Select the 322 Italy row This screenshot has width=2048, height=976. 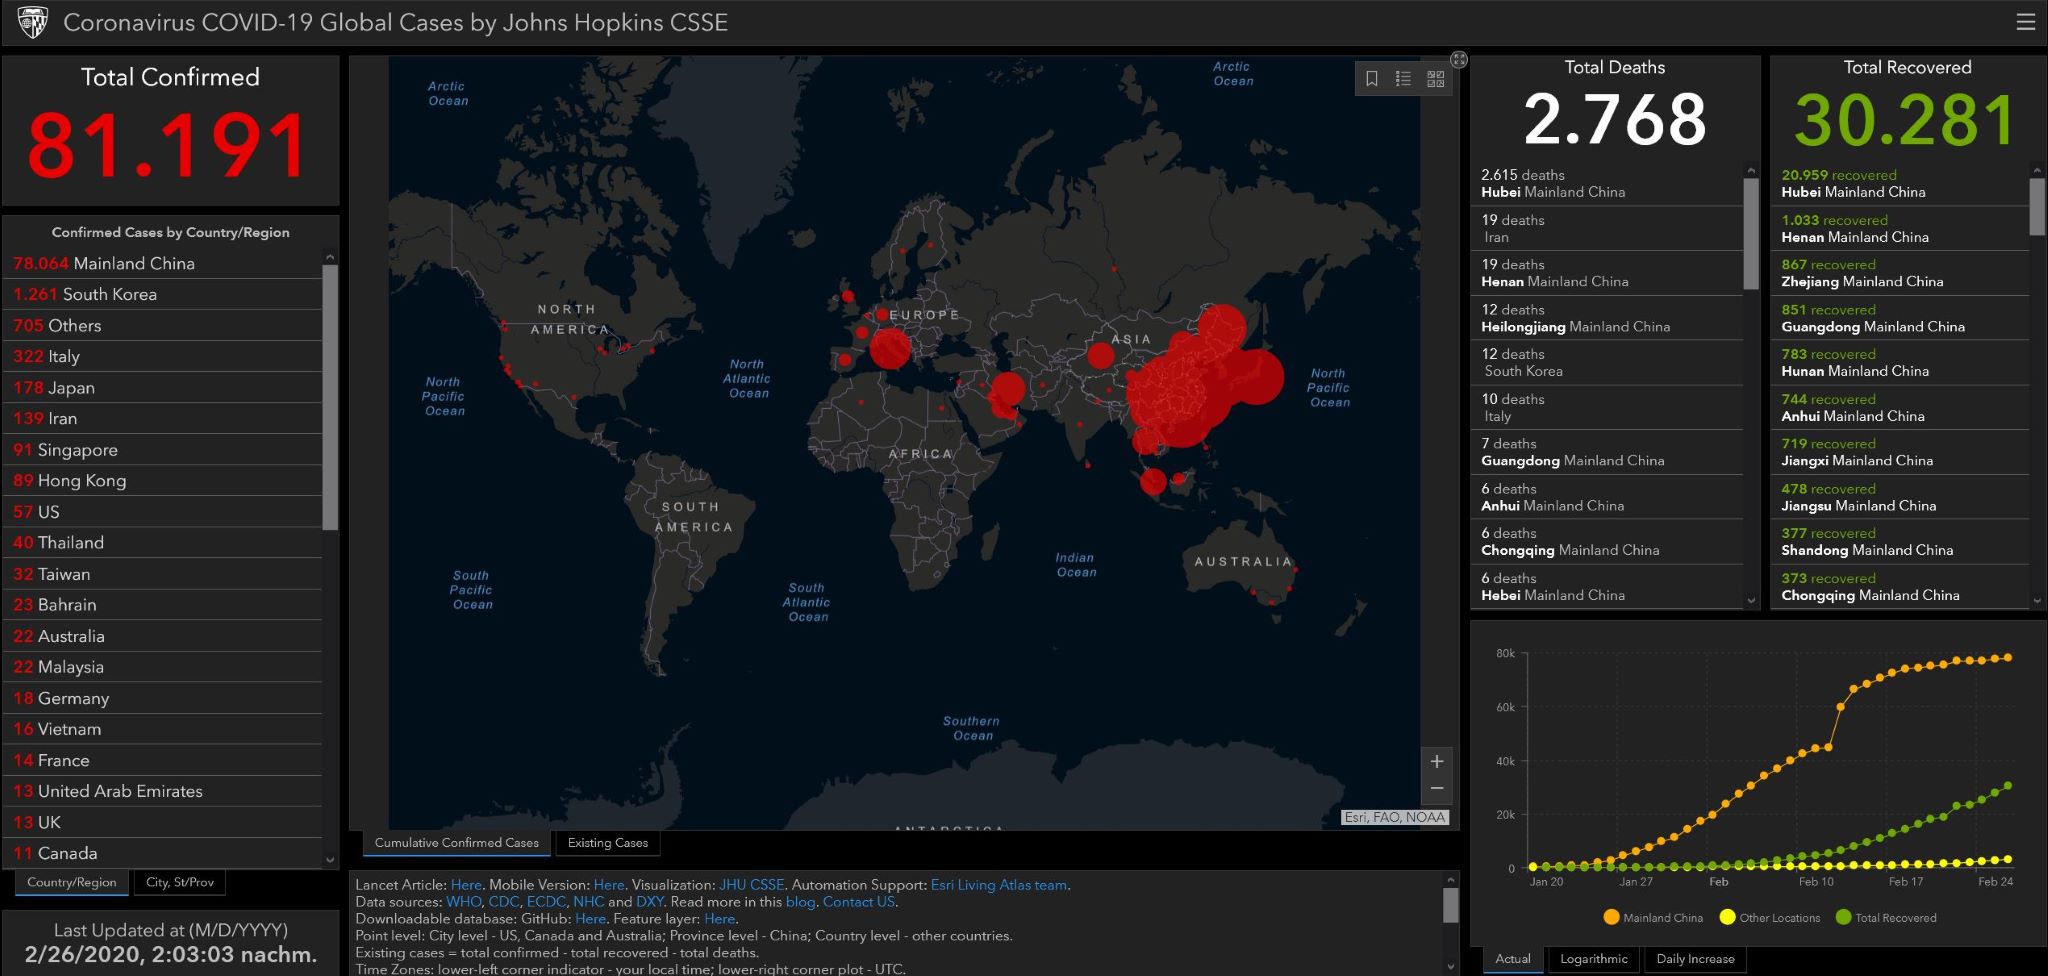(163, 356)
